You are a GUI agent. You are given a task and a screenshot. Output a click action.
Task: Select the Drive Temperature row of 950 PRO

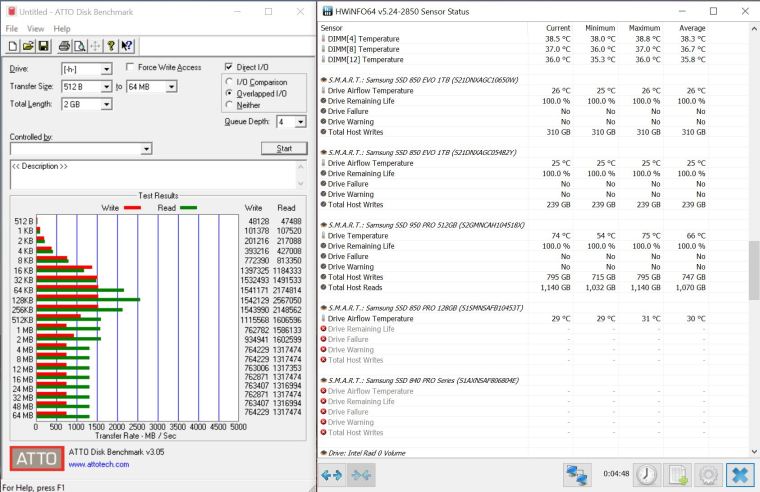click(514, 236)
